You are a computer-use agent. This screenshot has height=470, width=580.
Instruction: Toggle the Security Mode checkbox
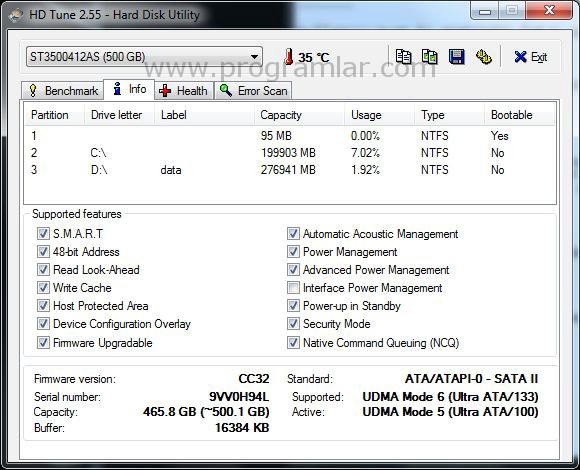293,324
